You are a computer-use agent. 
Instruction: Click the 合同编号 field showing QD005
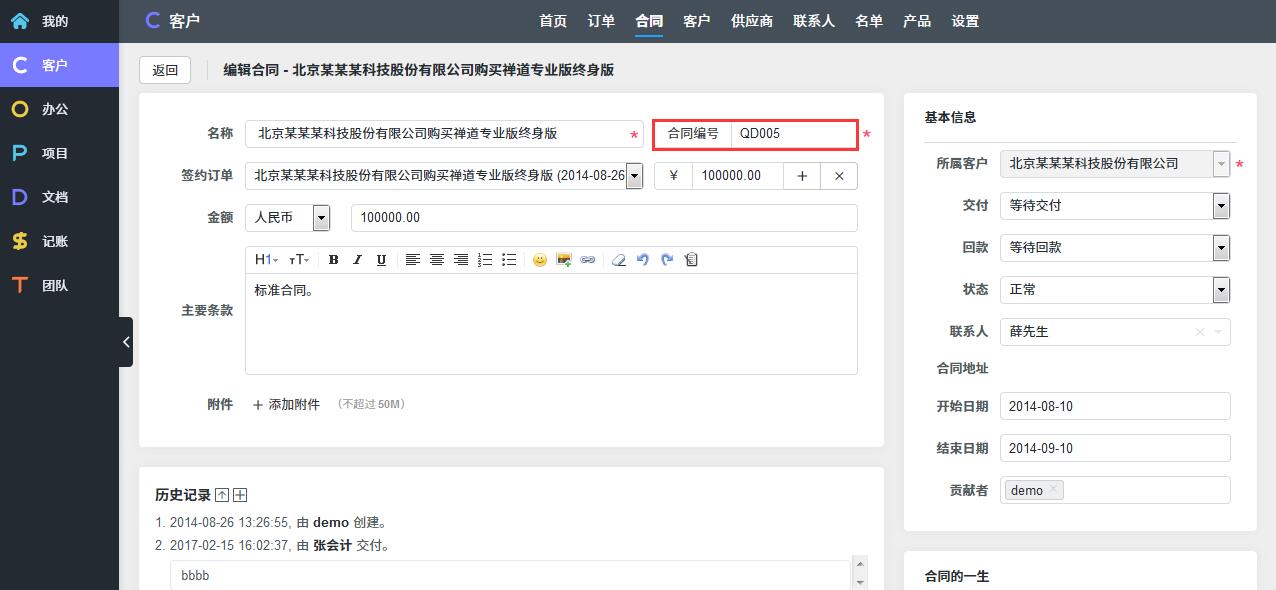pos(794,134)
